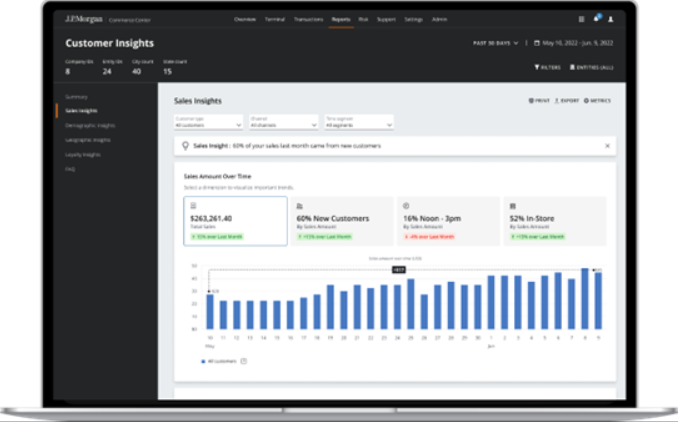This screenshot has width=678, height=422.
Task: Open Loyalty Insights in sidebar
Action: click(x=83, y=154)
